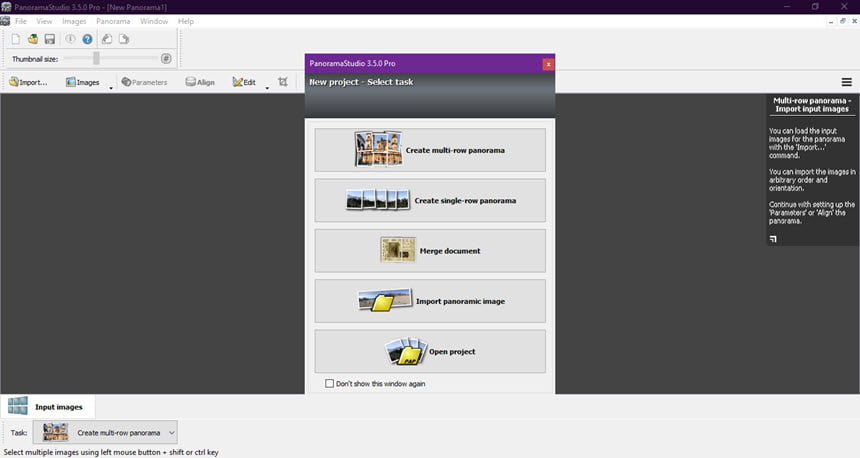Viewport: 860px width, 458px height.
Task: Open help via blue question mark icon
Action: [87, 39]
